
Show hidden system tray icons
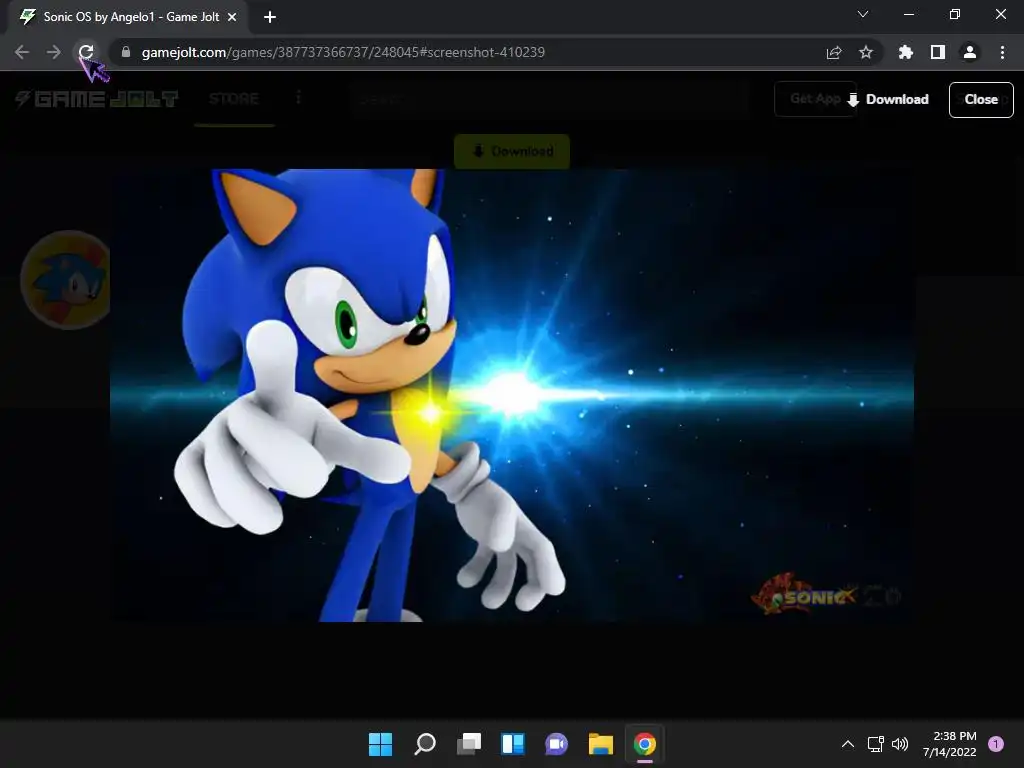coord(848,744)
